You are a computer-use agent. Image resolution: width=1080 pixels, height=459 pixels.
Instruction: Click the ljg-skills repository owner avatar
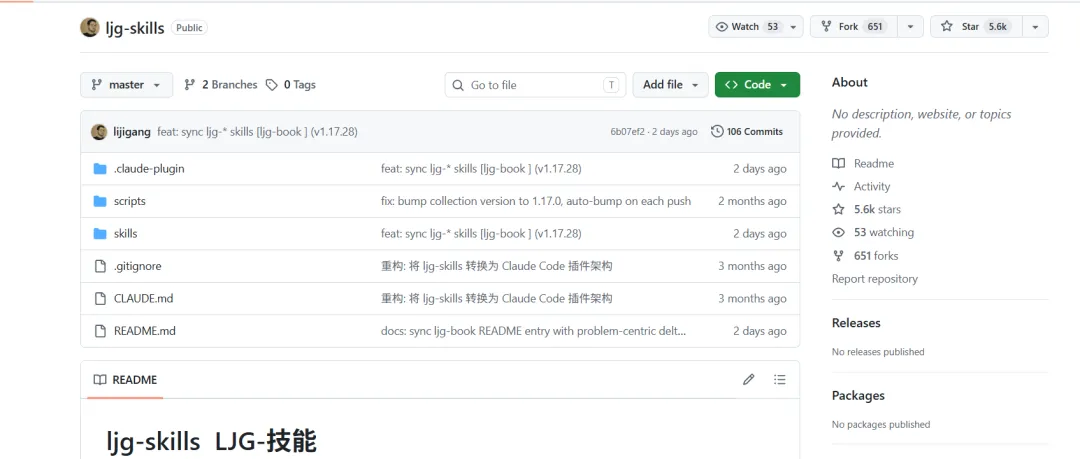(x=90, y=28)
